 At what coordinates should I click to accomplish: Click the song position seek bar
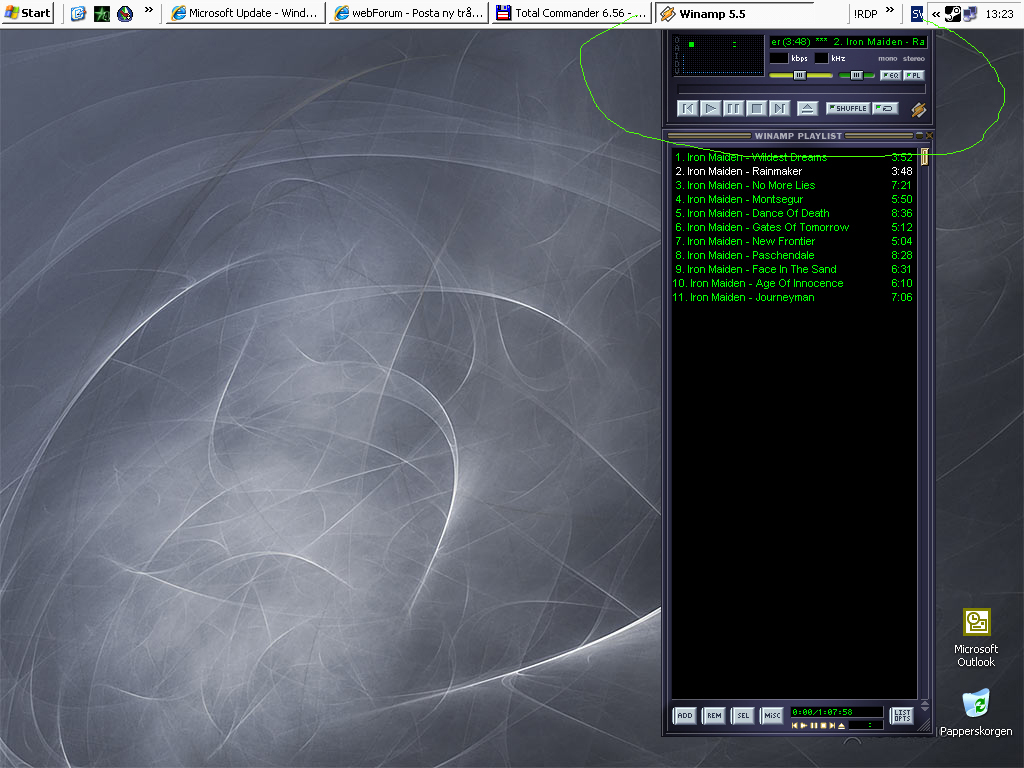pos(801,89)
